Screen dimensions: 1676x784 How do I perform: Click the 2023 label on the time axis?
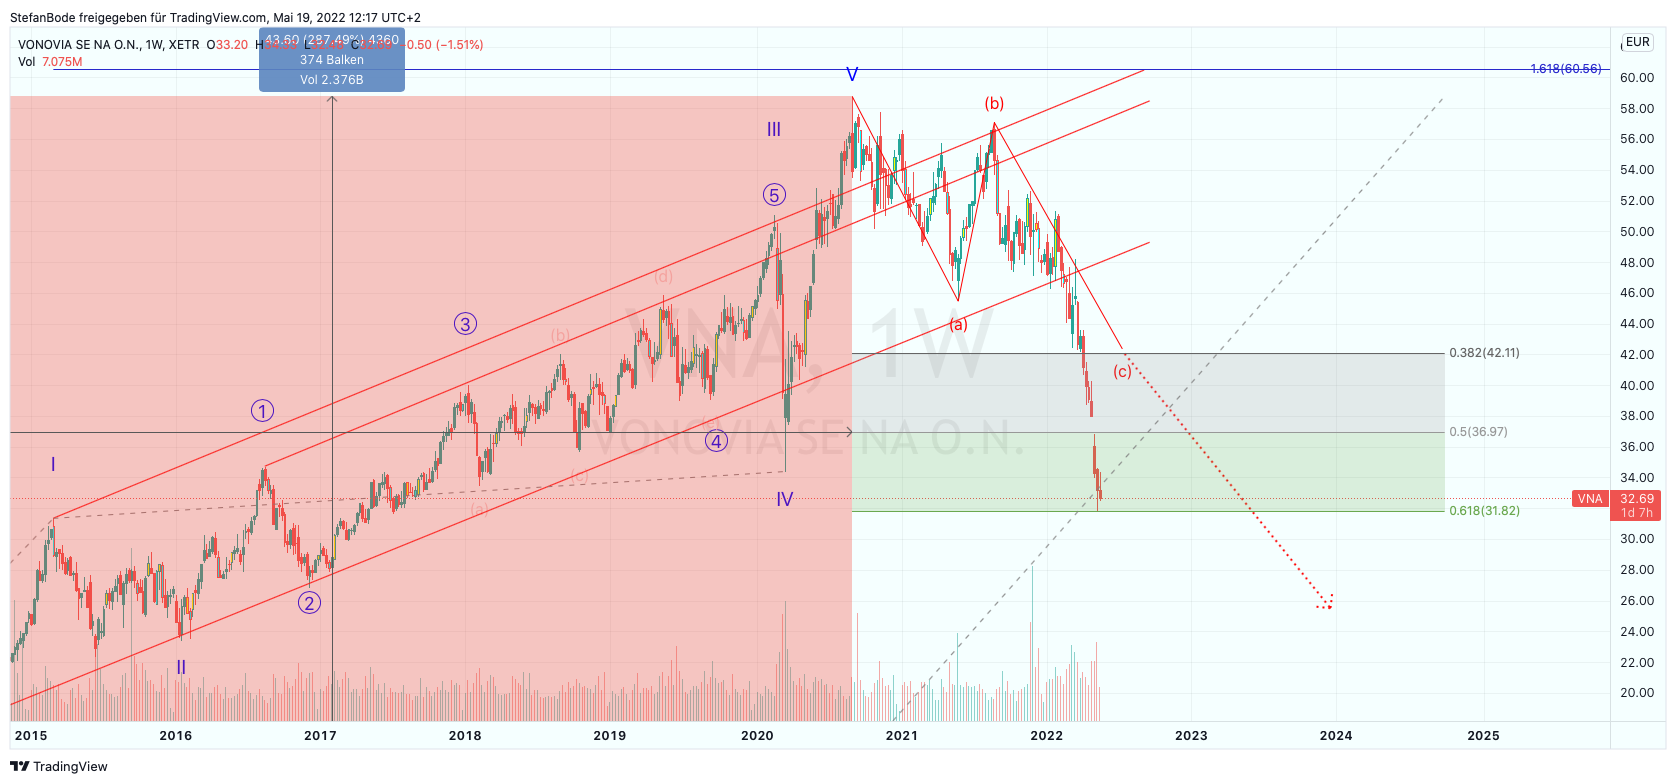pyautogui.click(x=1191, y=735)
